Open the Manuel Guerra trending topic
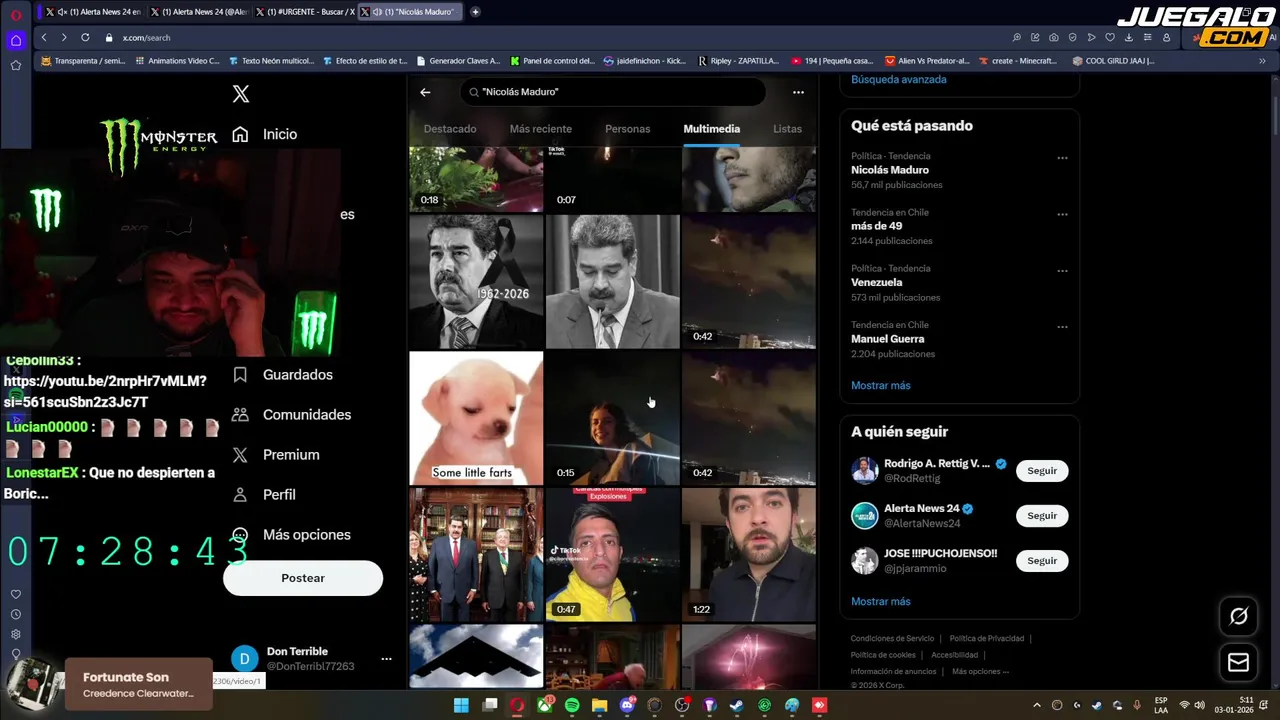The height and width of the screenshot is (720, 1280). coord(887,339)
